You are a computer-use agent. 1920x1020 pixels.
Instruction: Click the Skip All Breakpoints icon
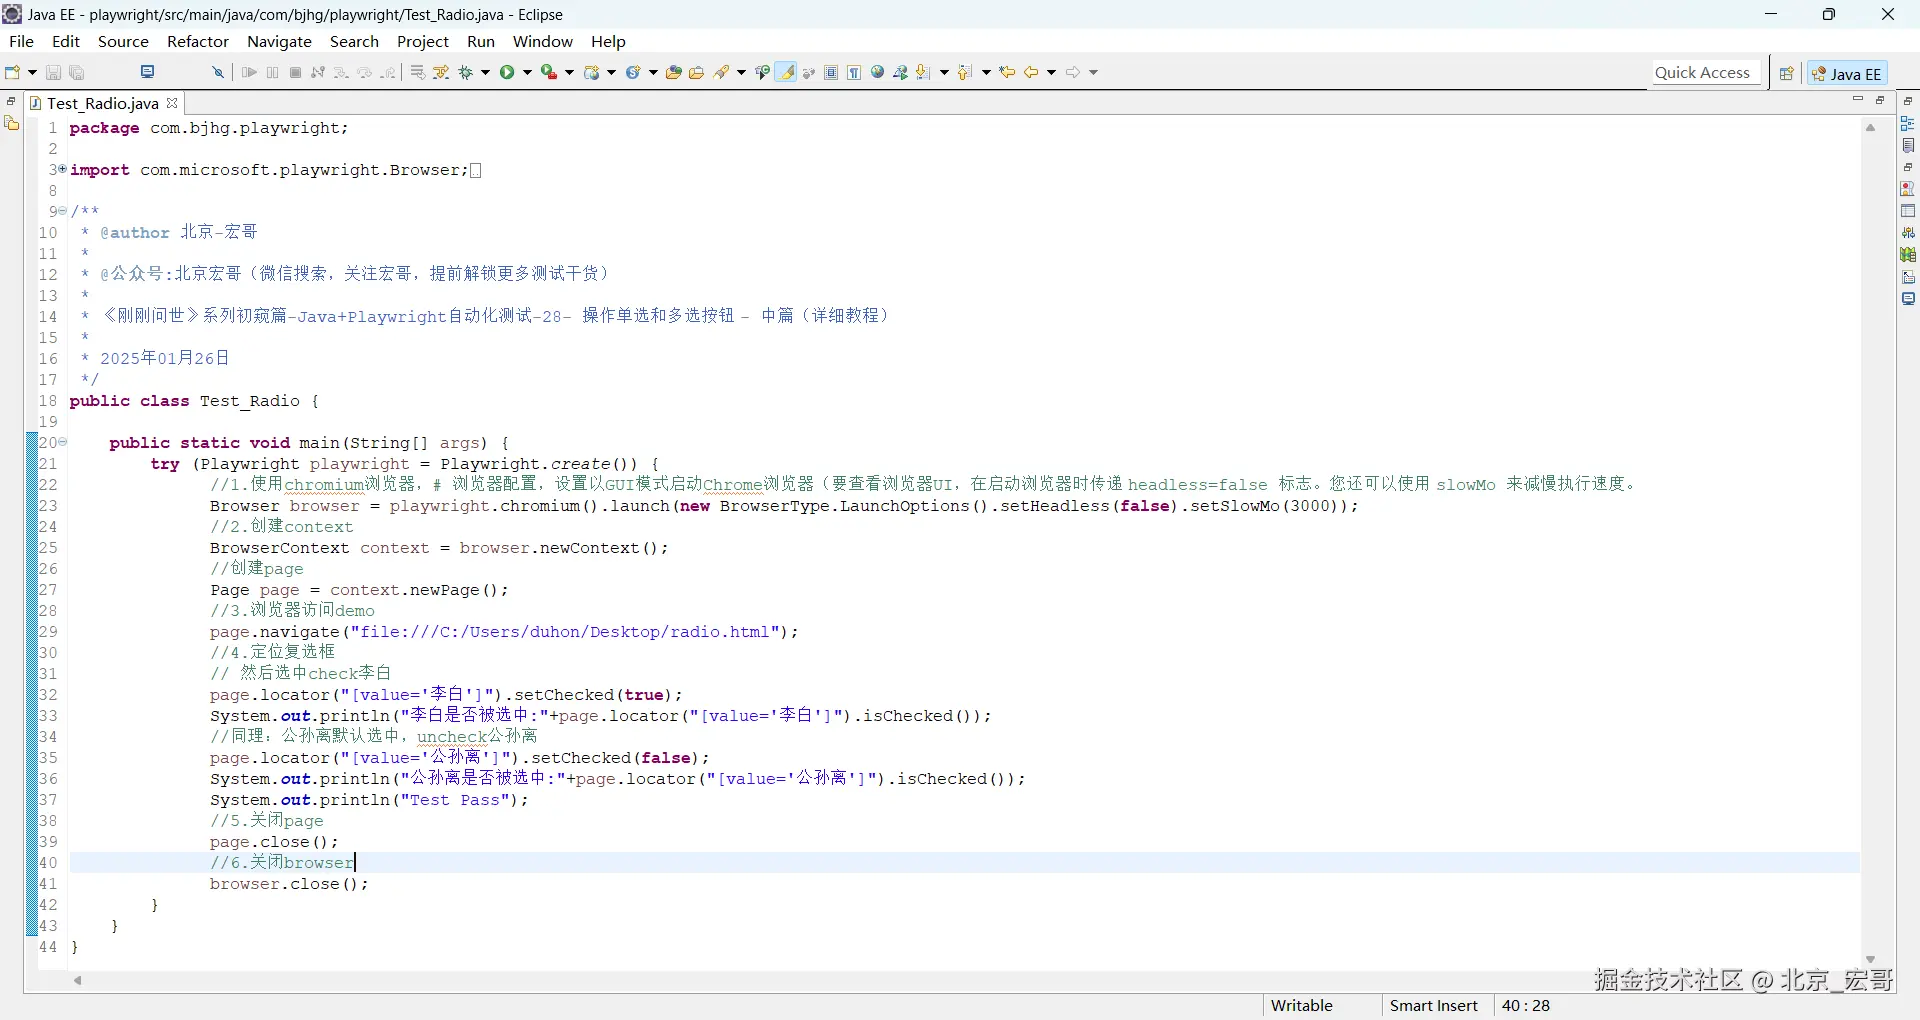click(218, 72)
